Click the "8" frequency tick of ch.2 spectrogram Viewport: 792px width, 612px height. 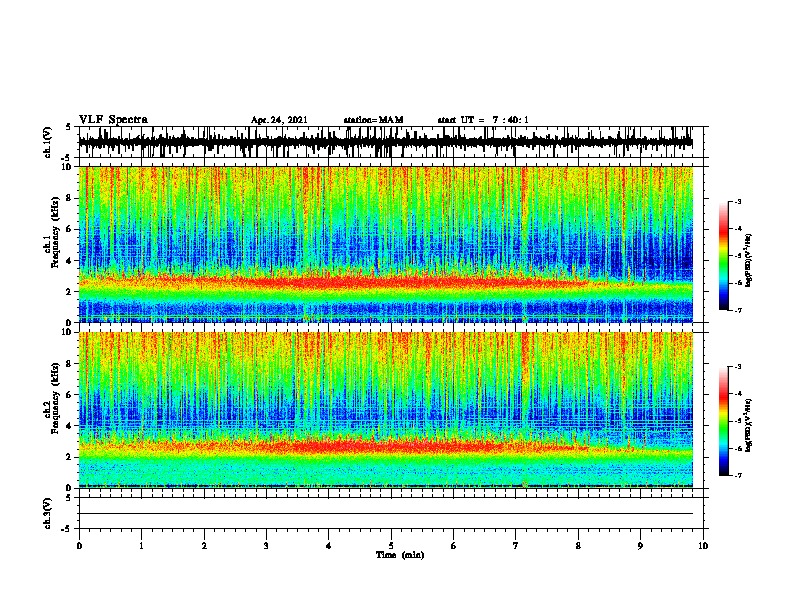tap(71, 364)
